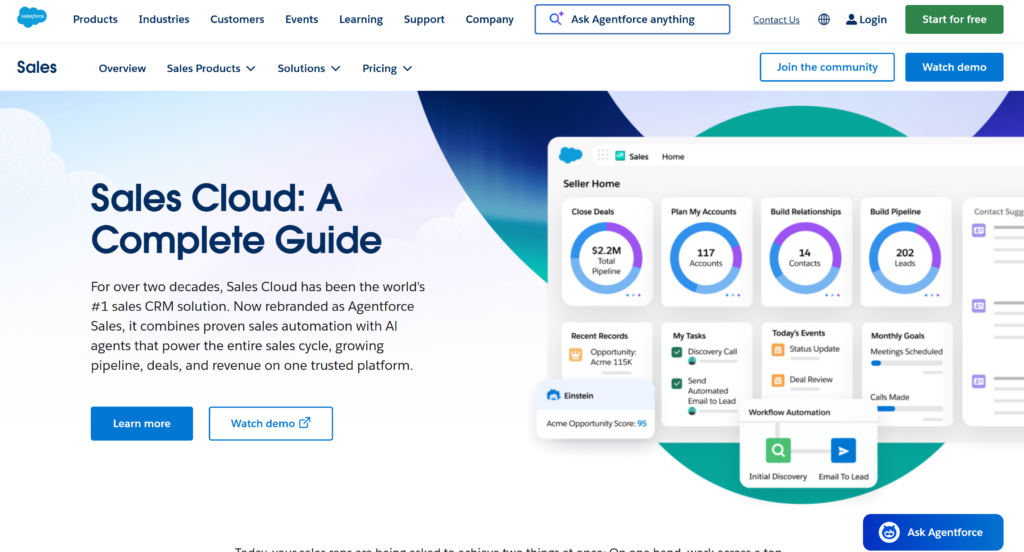This screenshot has height=552, width=1024.
Task: Click the app launcher grid icon in dashboard
Action: pyautogui.click(x=603, y=155)
